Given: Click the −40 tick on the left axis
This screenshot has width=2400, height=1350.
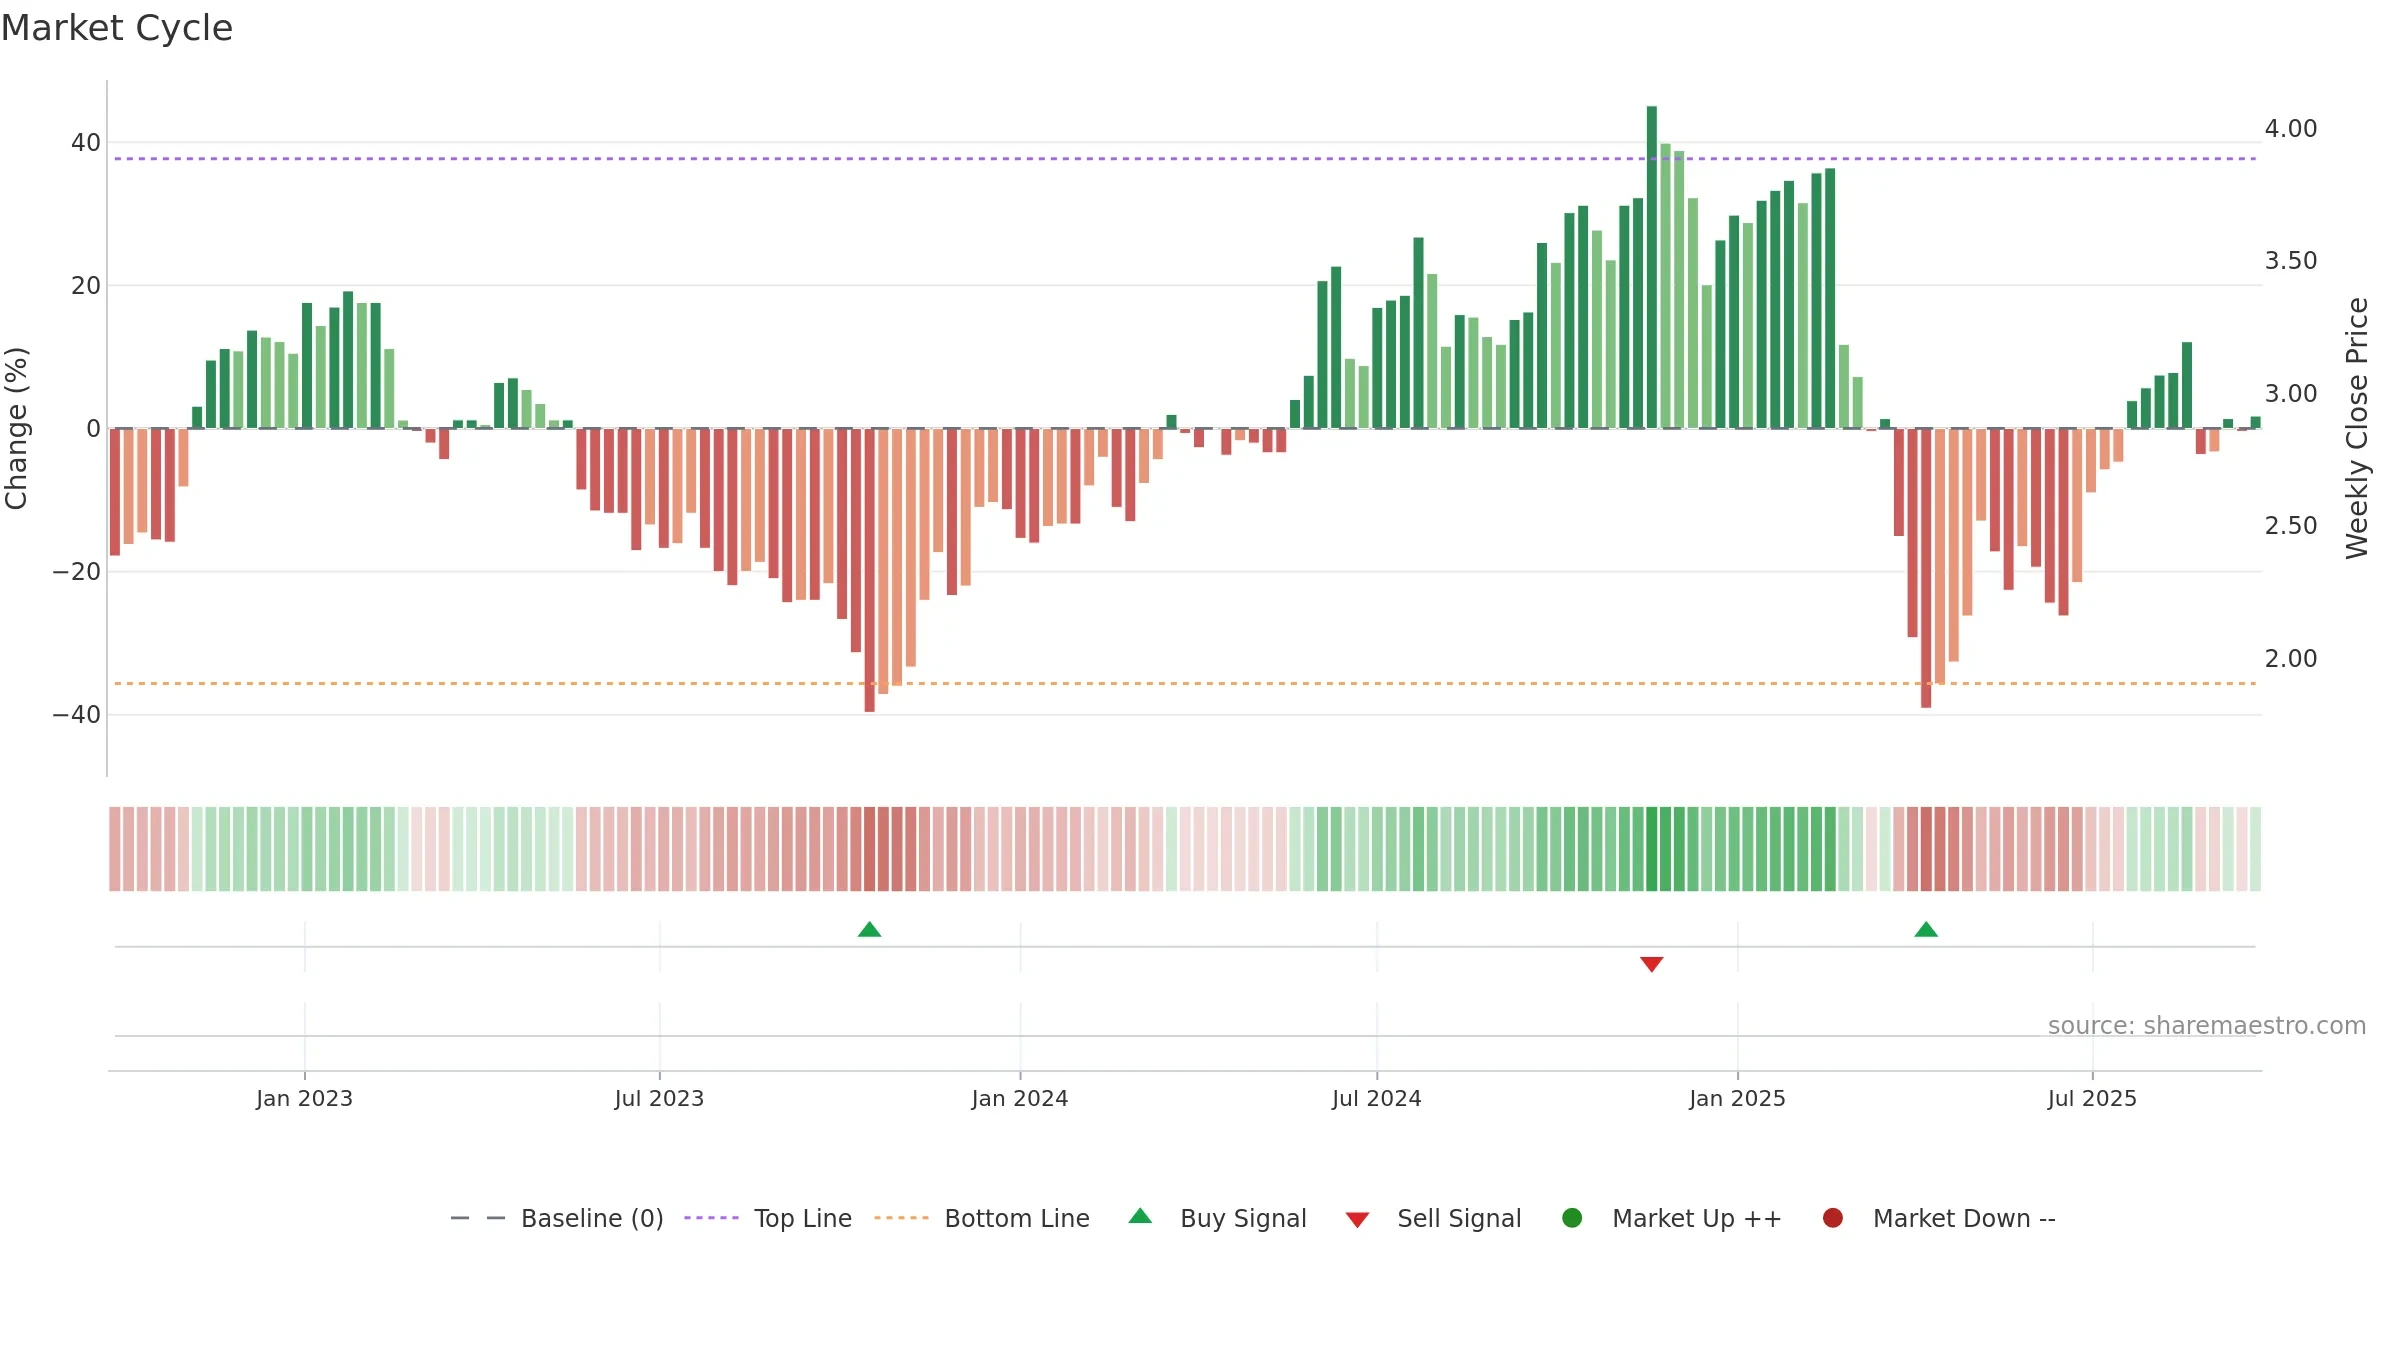Looking at the screenshot, I should point(77,715).
